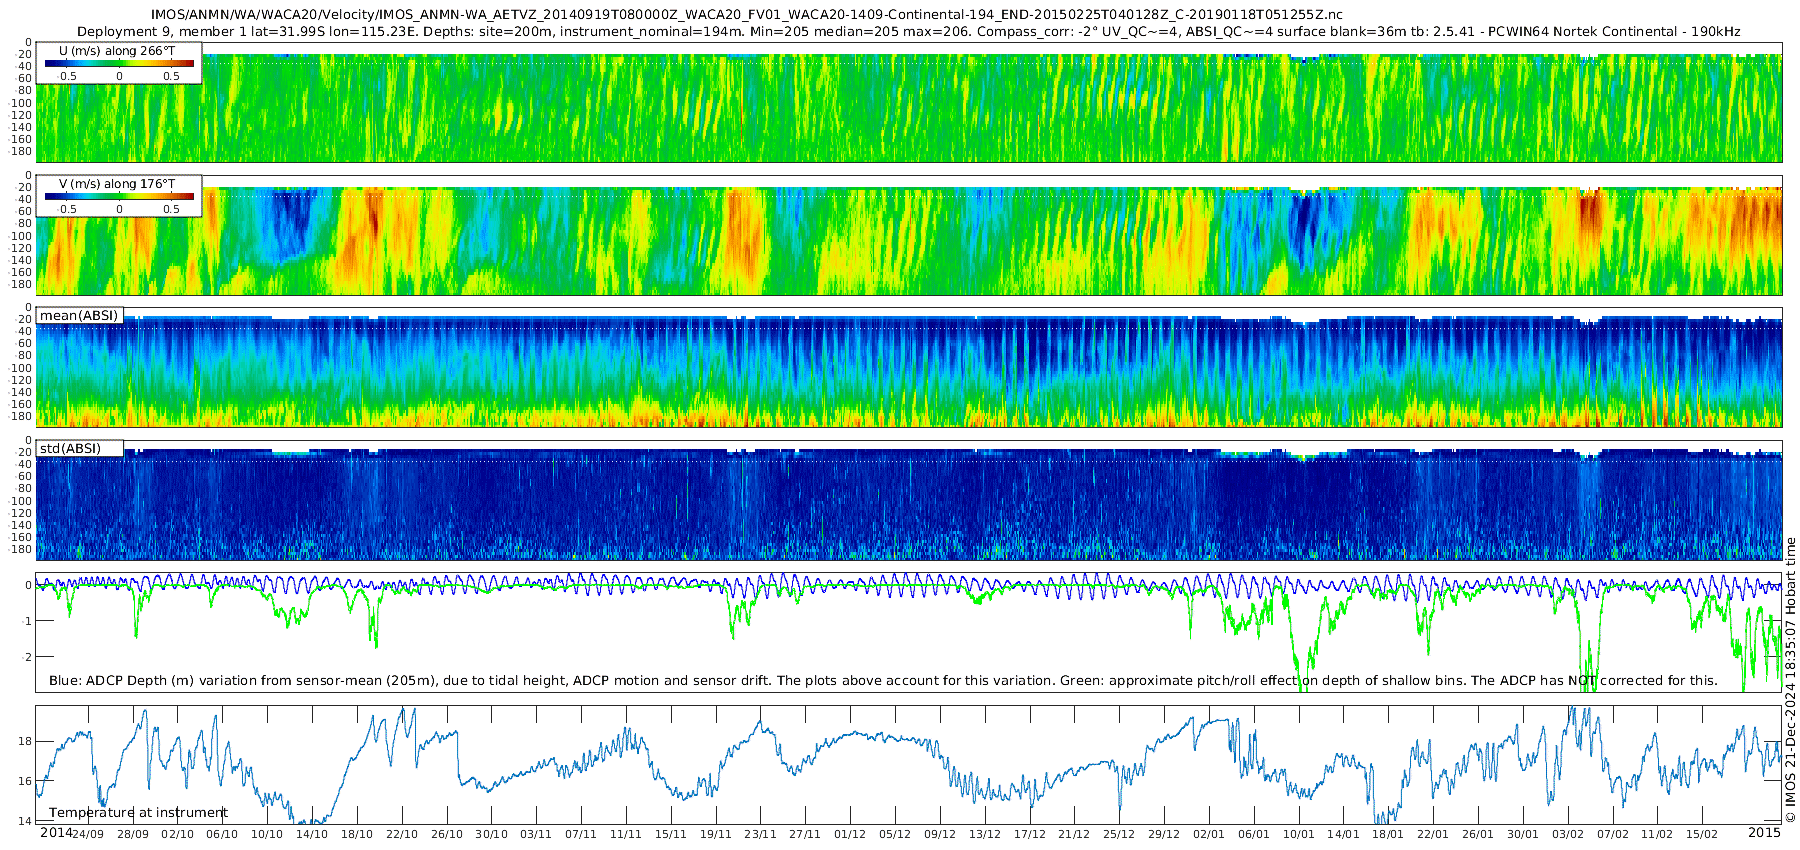Image resolution: width=1800 pixels, height=850 pixels.
Task: Click the 'Blue: ADCP Depth (m) variation' caption
Action: click(x=883, y=681)
